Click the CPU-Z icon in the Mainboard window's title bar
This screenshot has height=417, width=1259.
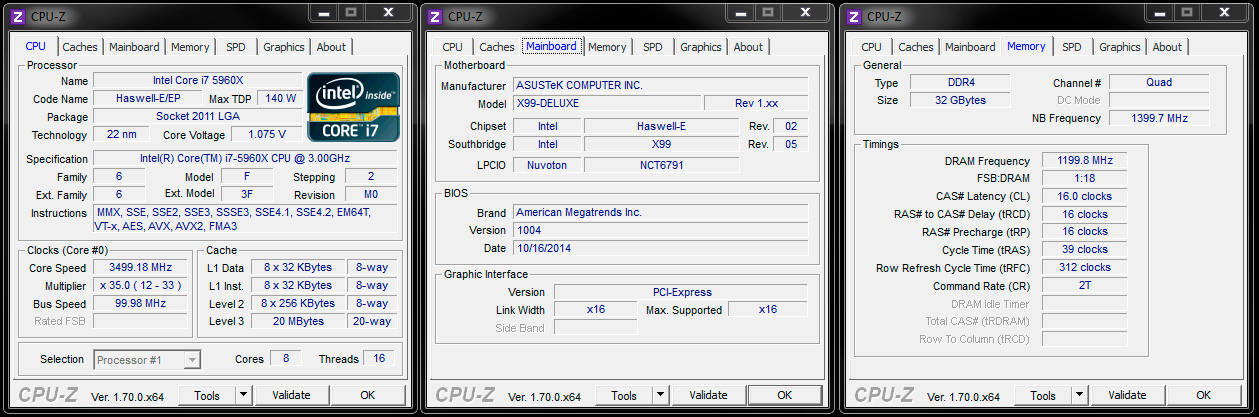(435, 16)
